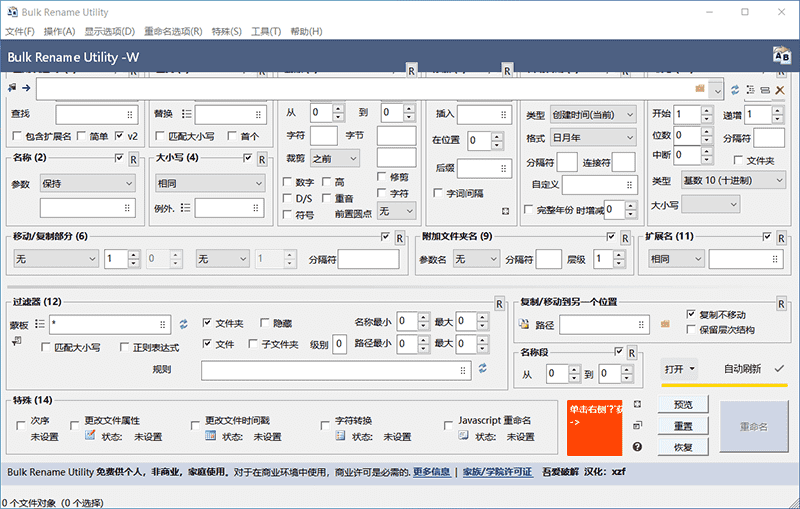Click the blue arrow icon beside path bar
800x509 pixels.
(x=26, y=88)
